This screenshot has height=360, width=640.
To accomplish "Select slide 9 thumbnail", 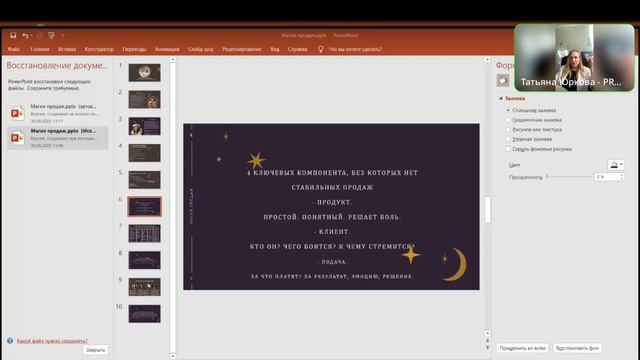I will coord(144,287).
